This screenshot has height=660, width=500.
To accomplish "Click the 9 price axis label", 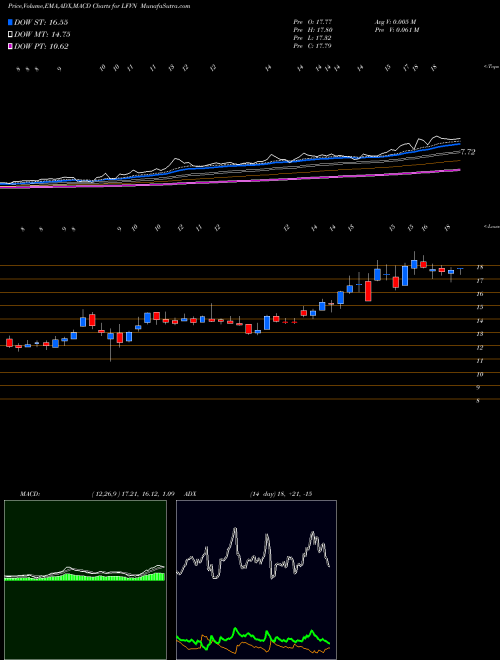I will [478, 388].
